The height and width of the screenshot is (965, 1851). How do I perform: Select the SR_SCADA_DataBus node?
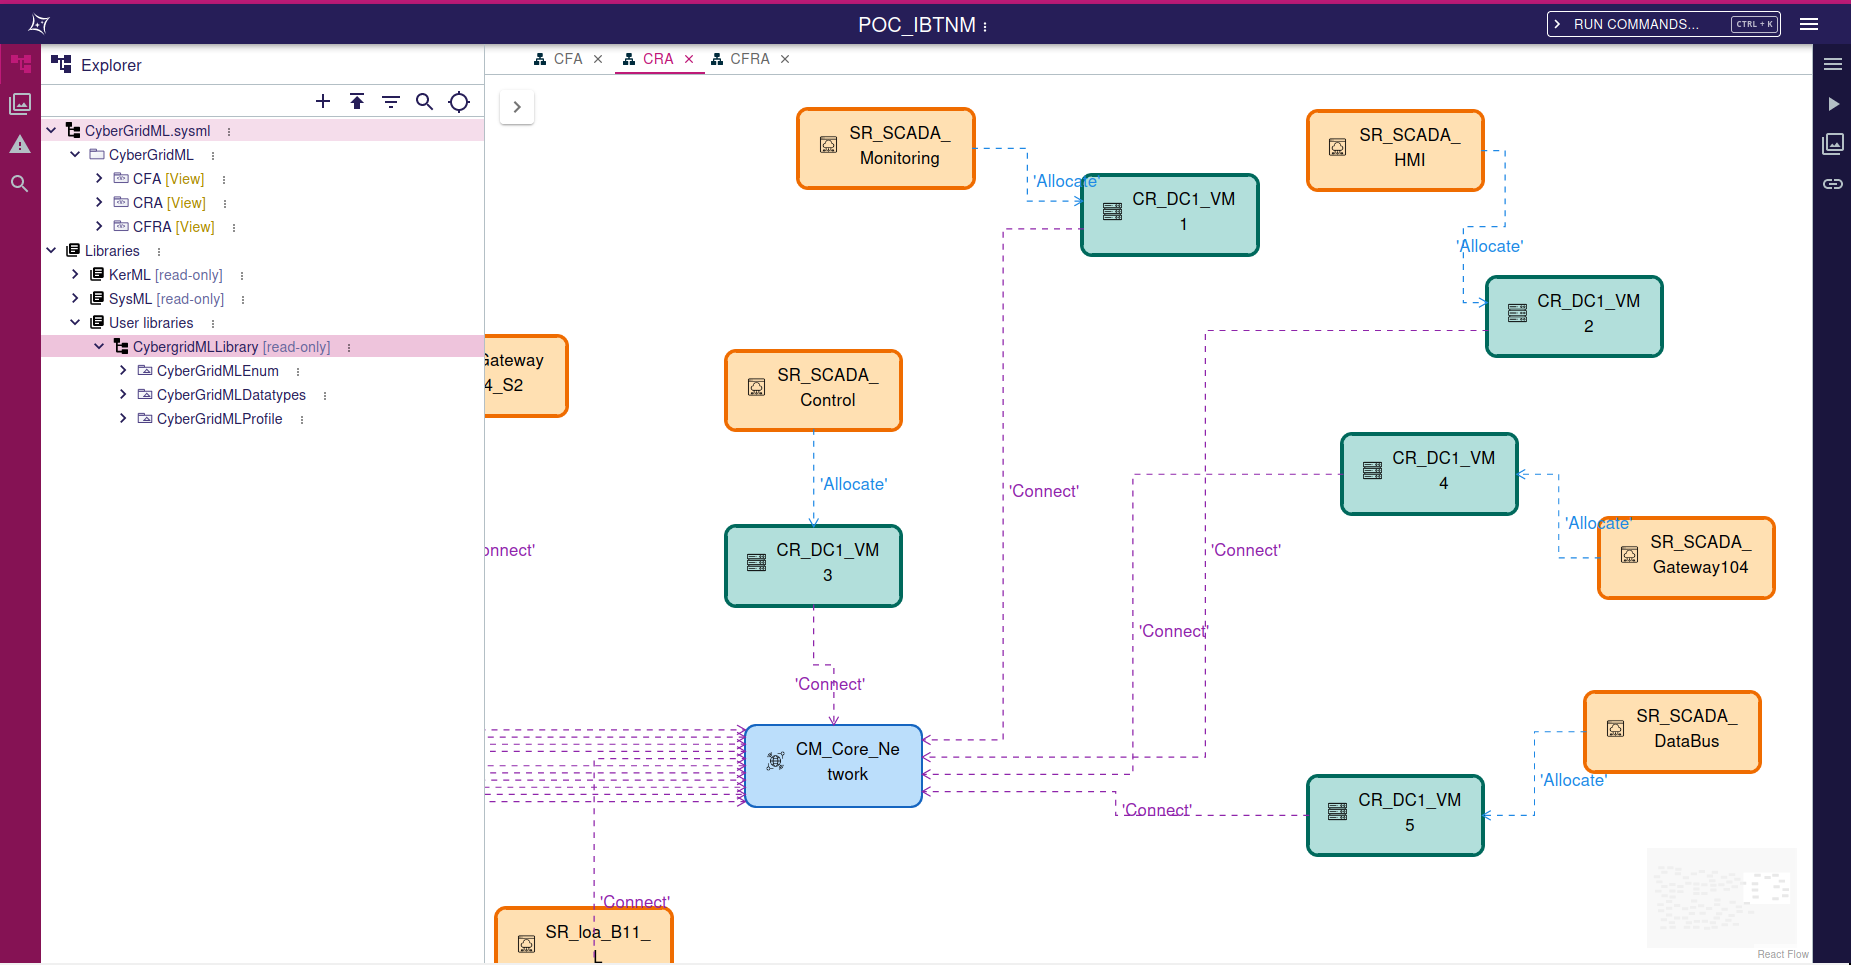tap(1672, 732)
